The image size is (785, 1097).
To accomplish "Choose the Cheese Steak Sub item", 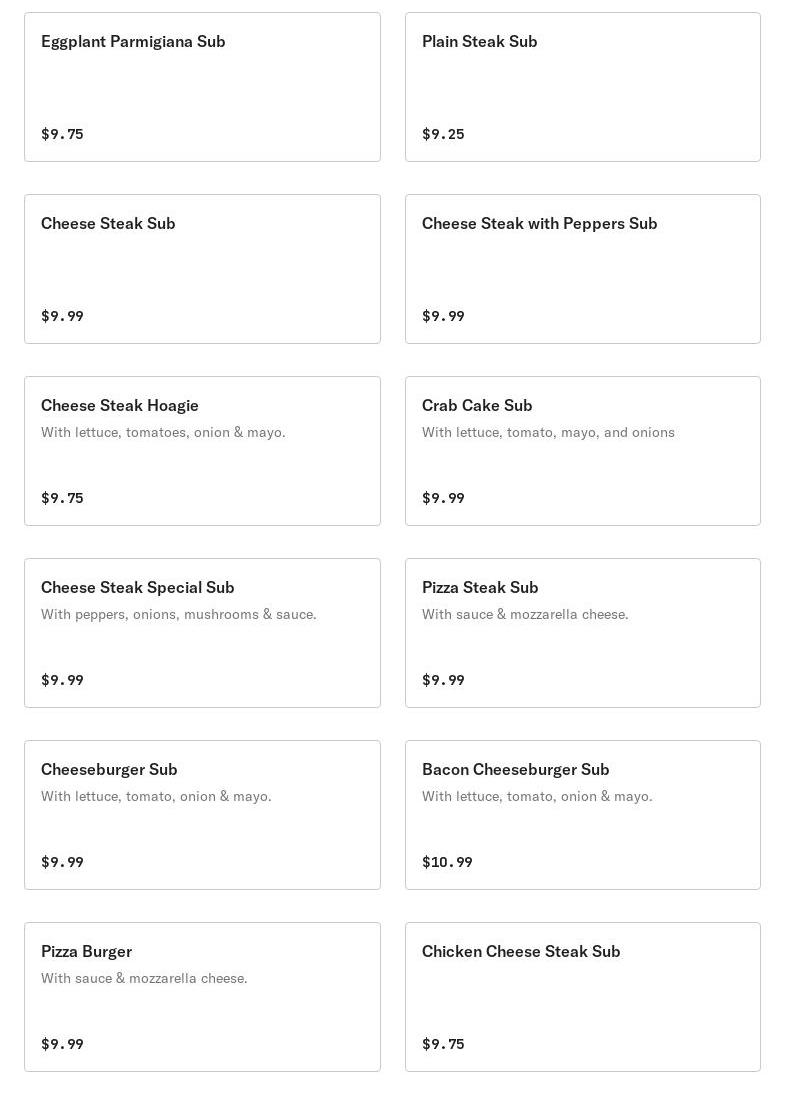I will click(202, 269).
